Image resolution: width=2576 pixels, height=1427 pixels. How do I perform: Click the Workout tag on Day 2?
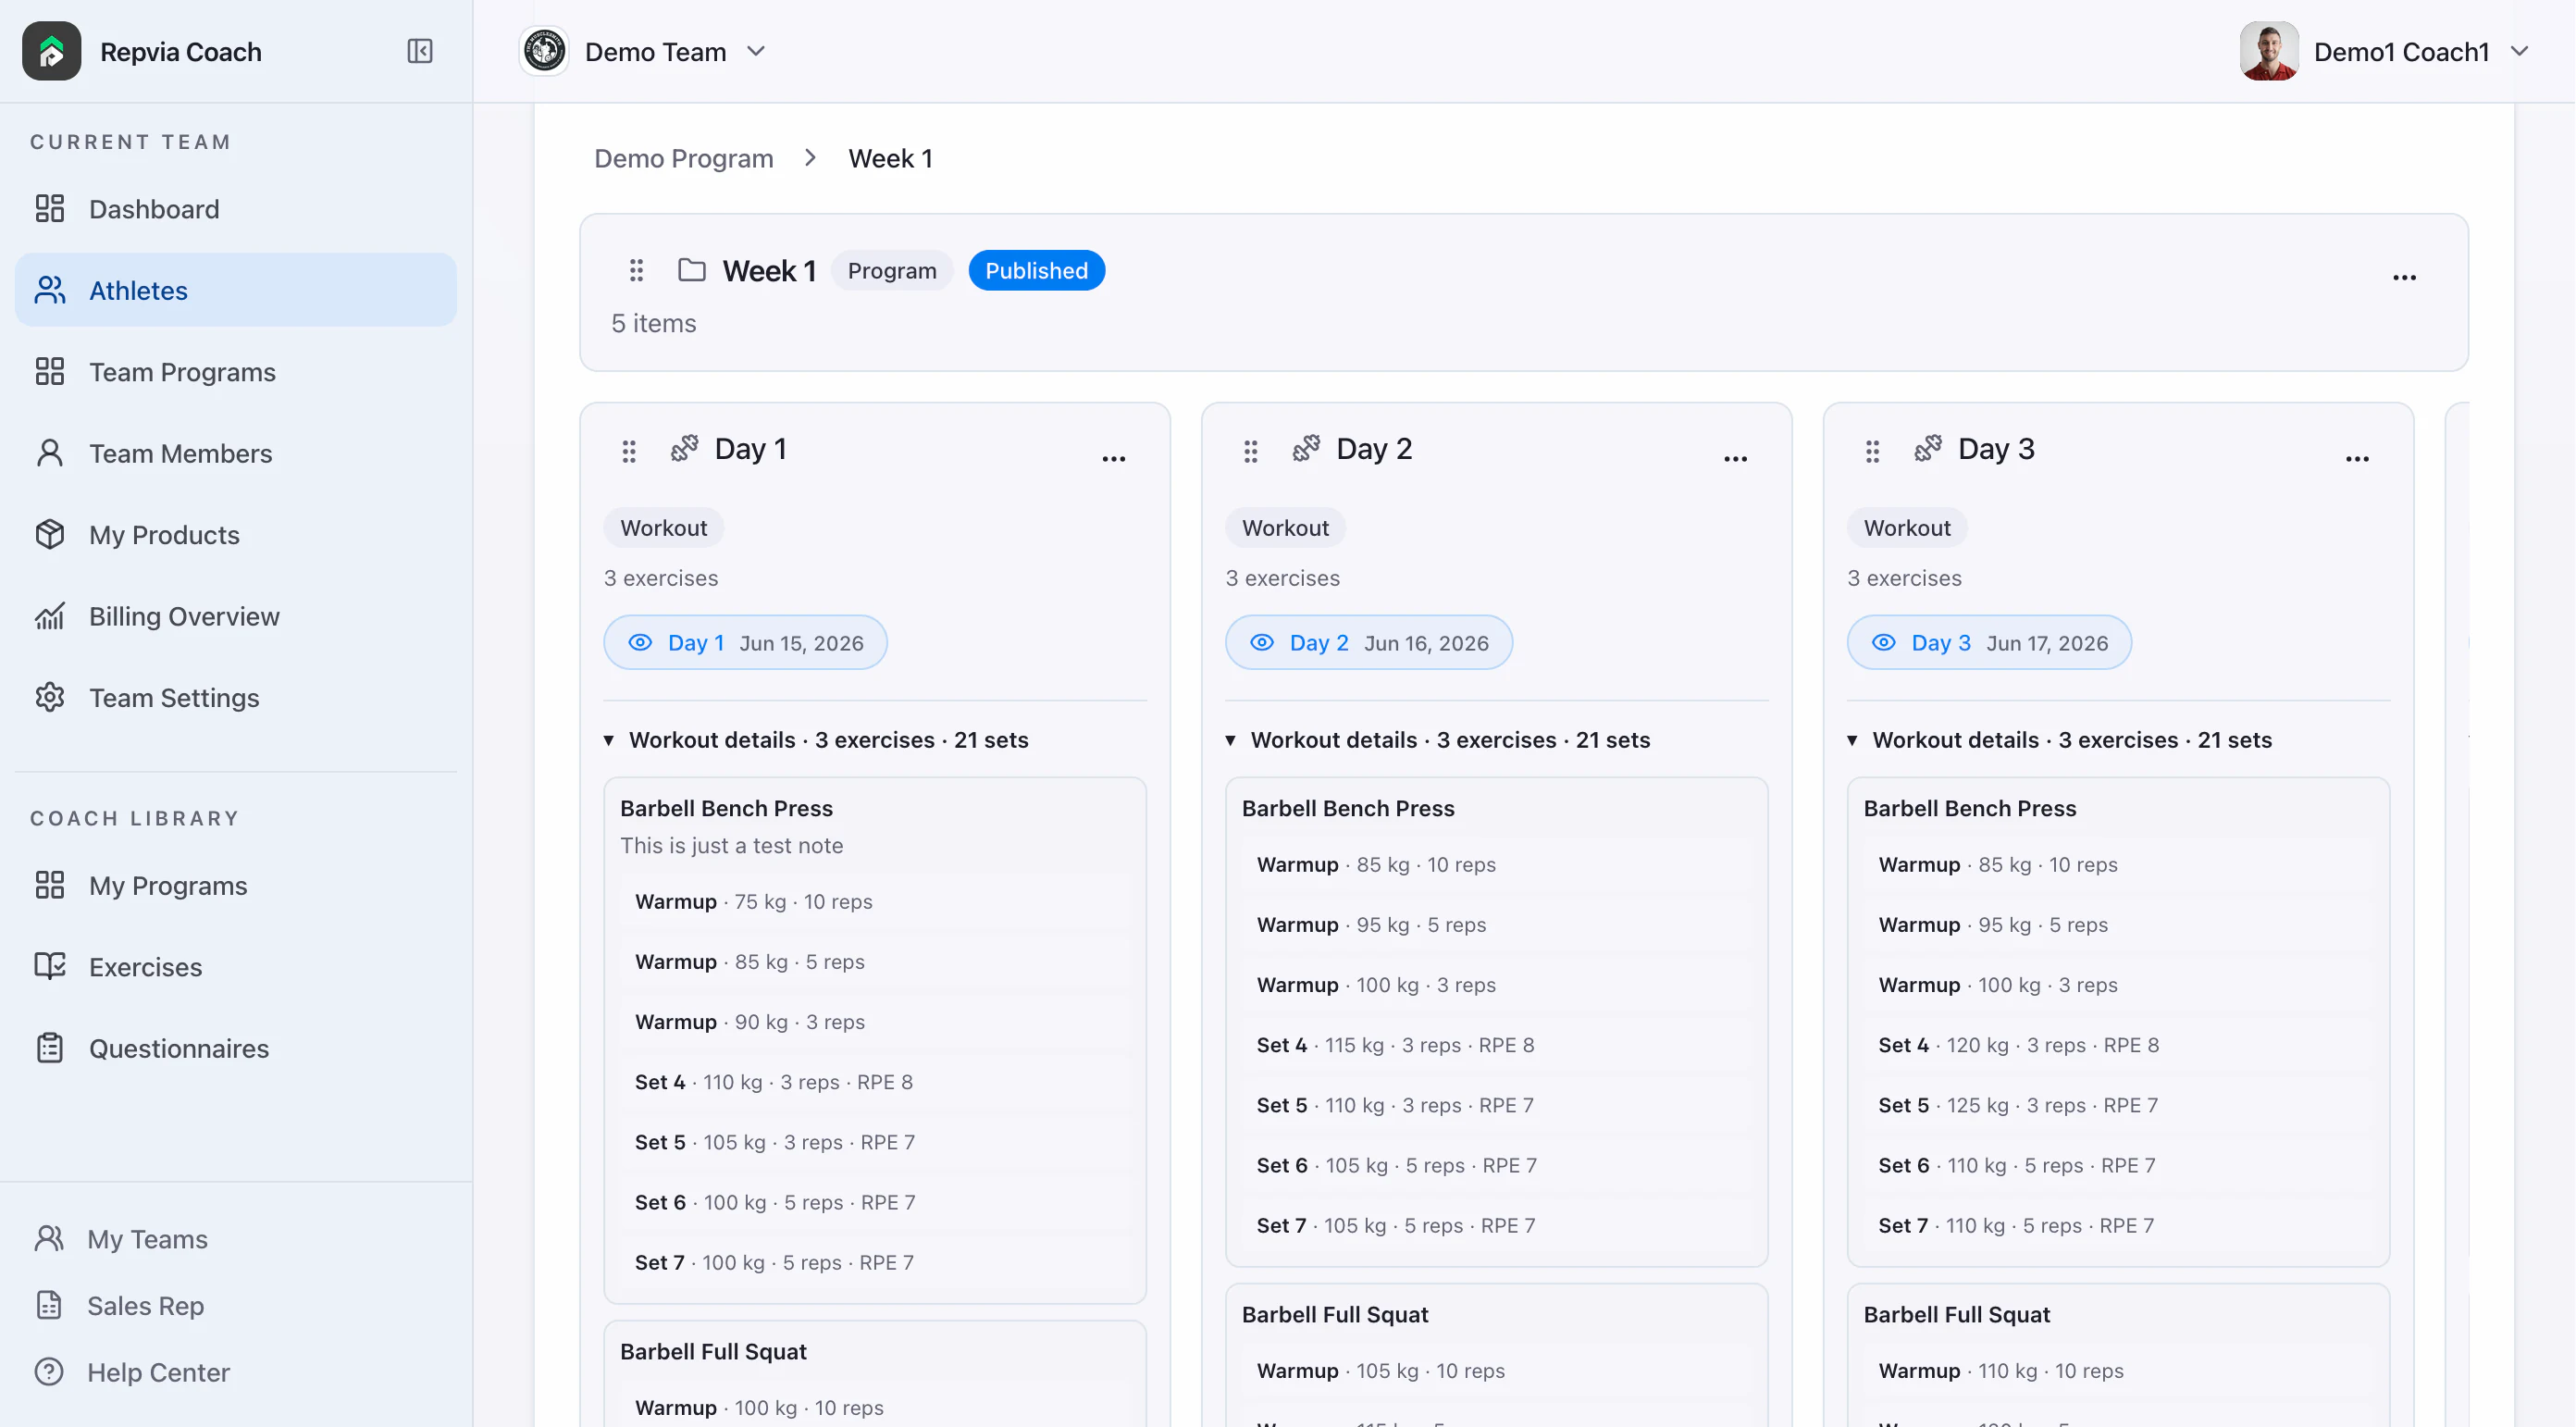pos(1285,527)
